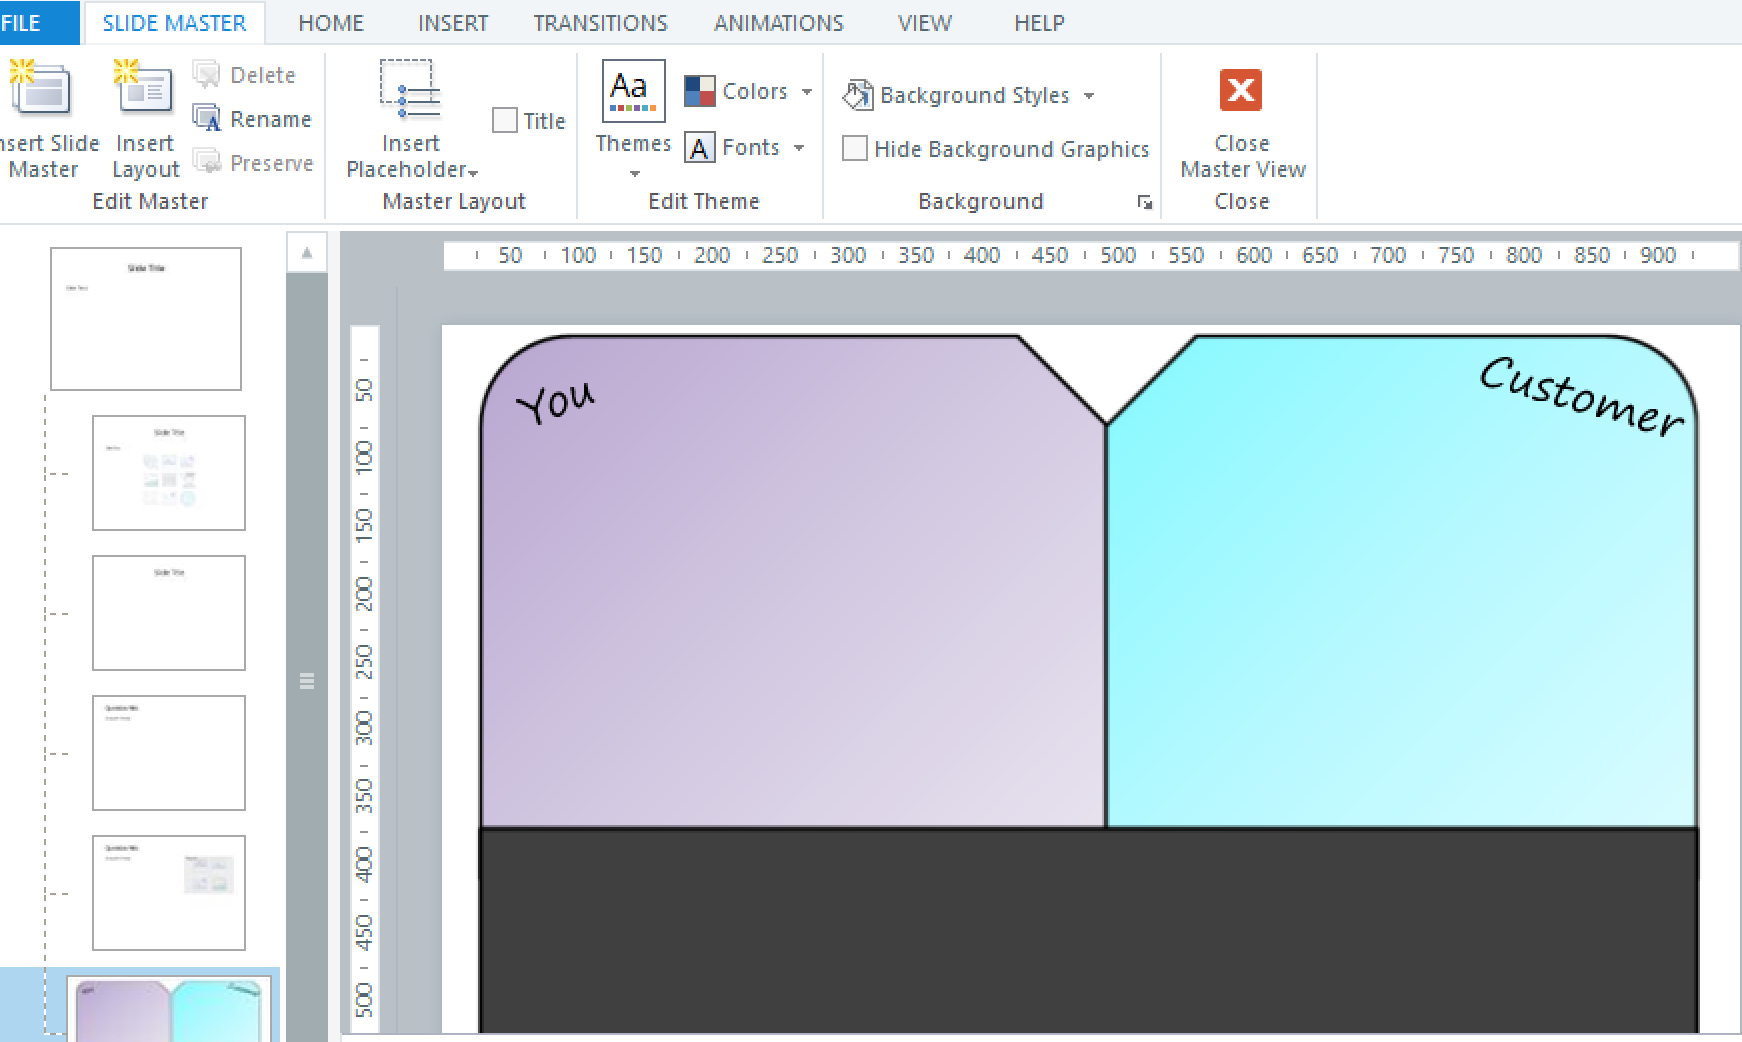Open the Background dialog launcher
1742x1042 pixels.
click(1144, 202)
